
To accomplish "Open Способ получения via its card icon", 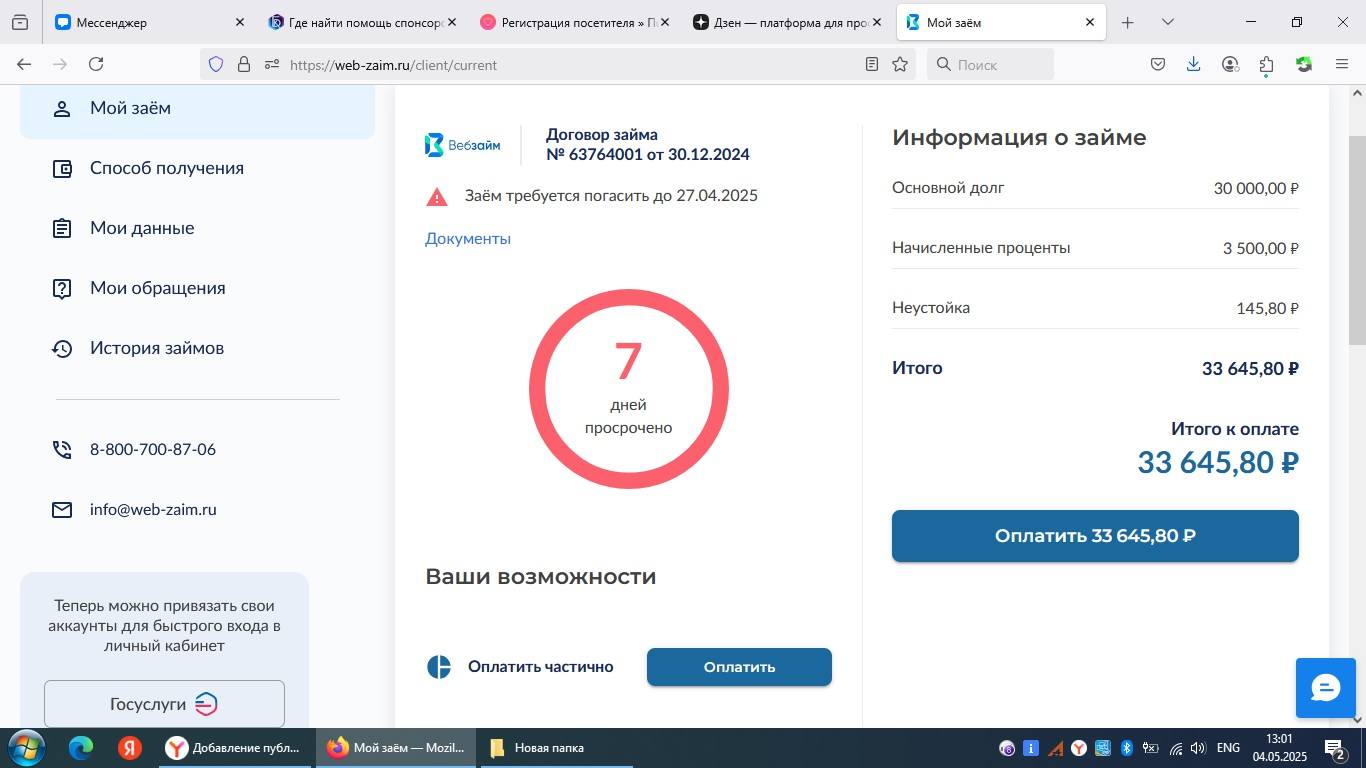I will tap(62, 167).
